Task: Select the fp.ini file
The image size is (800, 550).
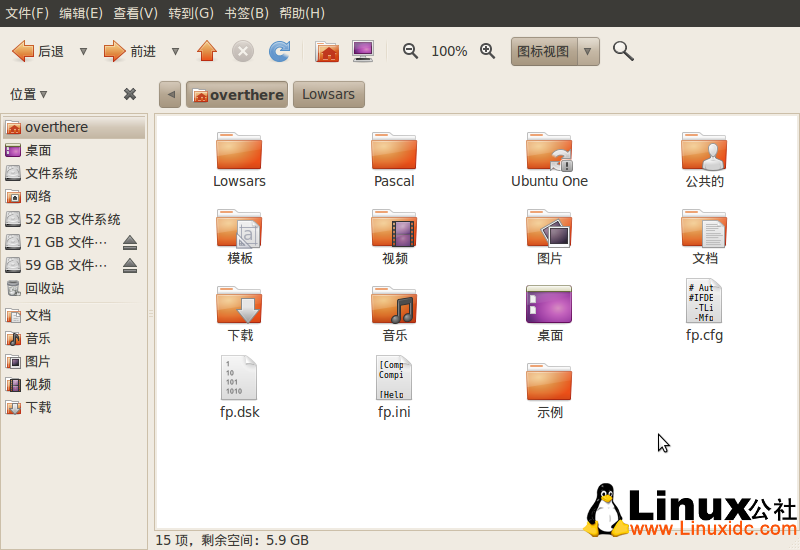Action: coord(394,378)
